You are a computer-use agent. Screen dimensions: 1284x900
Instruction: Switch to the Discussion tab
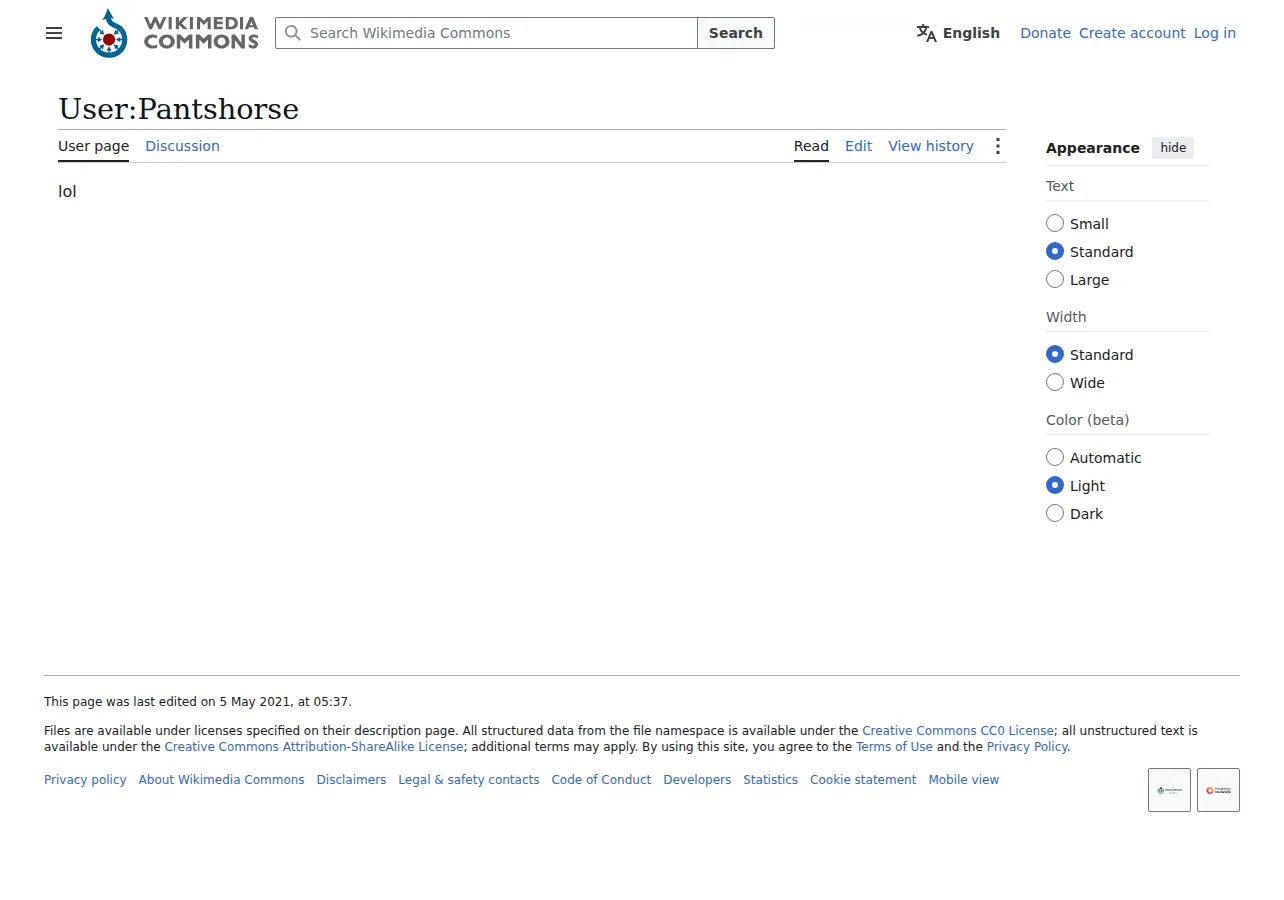click(x=182, y=146)
